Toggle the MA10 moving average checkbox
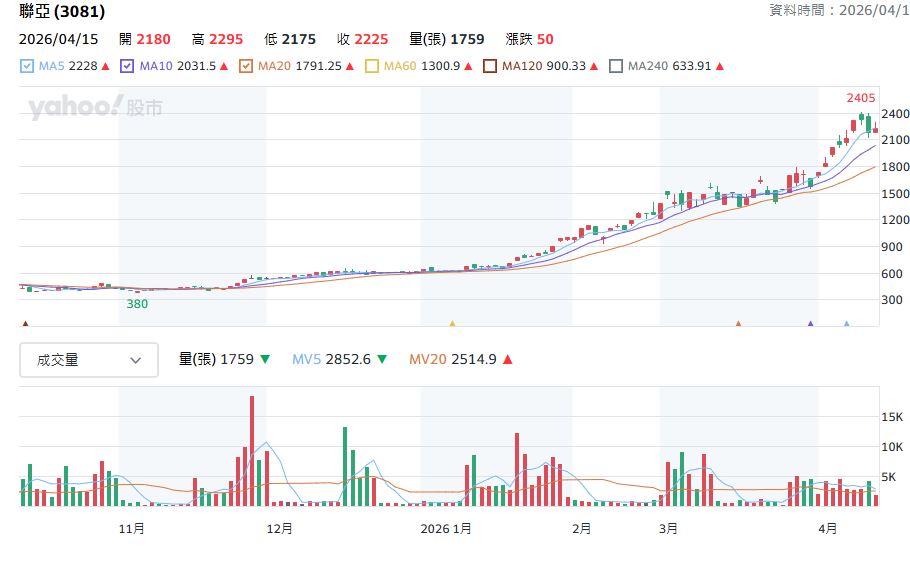910x564 pixels. [x=127, y=67]
